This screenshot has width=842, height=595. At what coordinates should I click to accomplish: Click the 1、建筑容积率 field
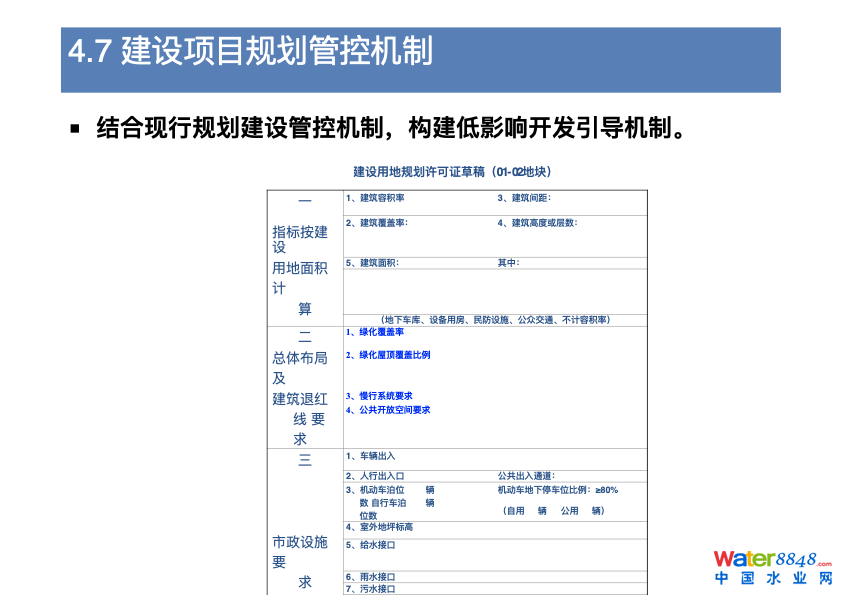coord(375,198)
